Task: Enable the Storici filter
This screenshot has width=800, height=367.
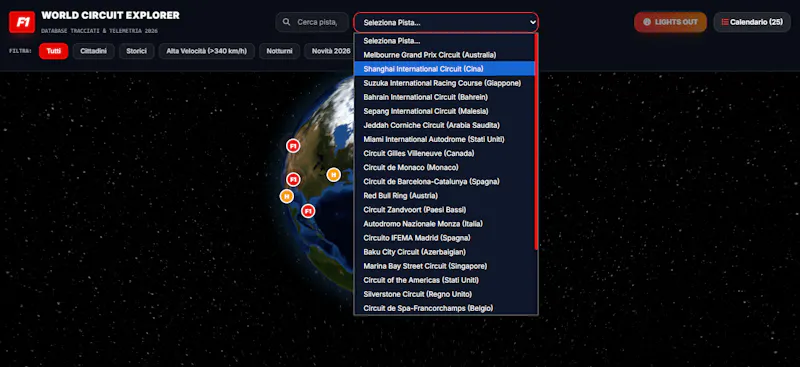Action: pyautogui.click(x=137, y=51)
